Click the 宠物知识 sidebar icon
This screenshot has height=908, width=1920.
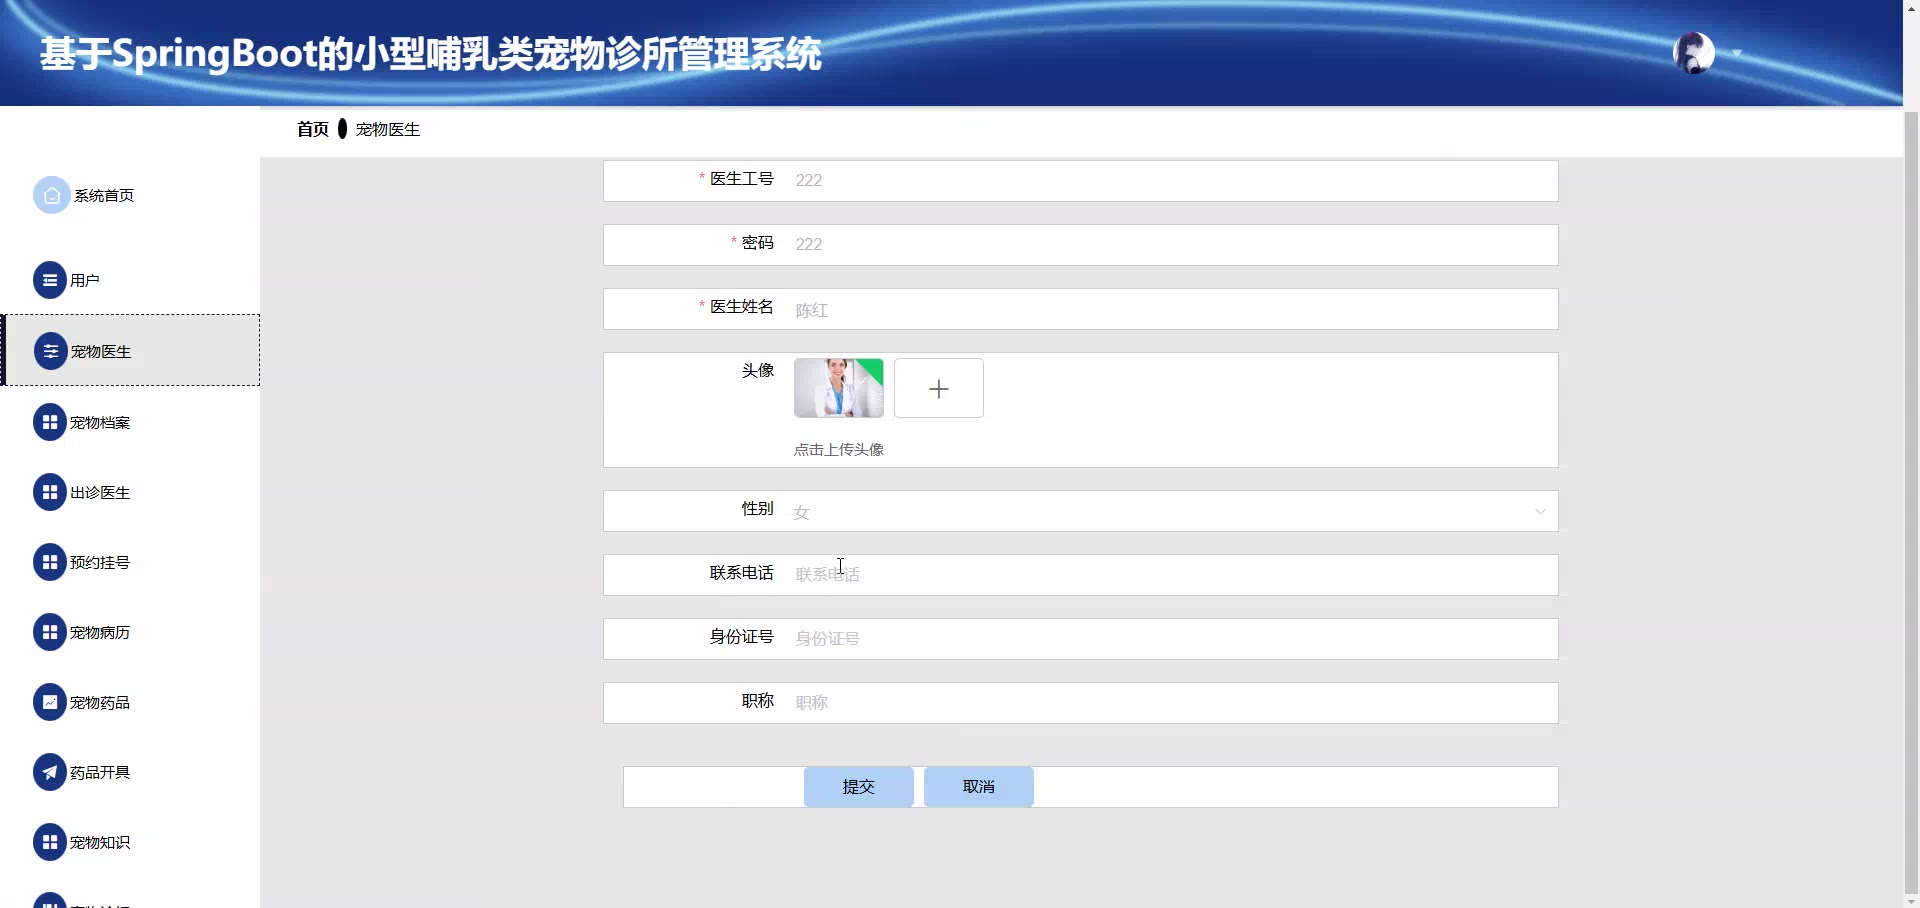click(x=50, y=842)
